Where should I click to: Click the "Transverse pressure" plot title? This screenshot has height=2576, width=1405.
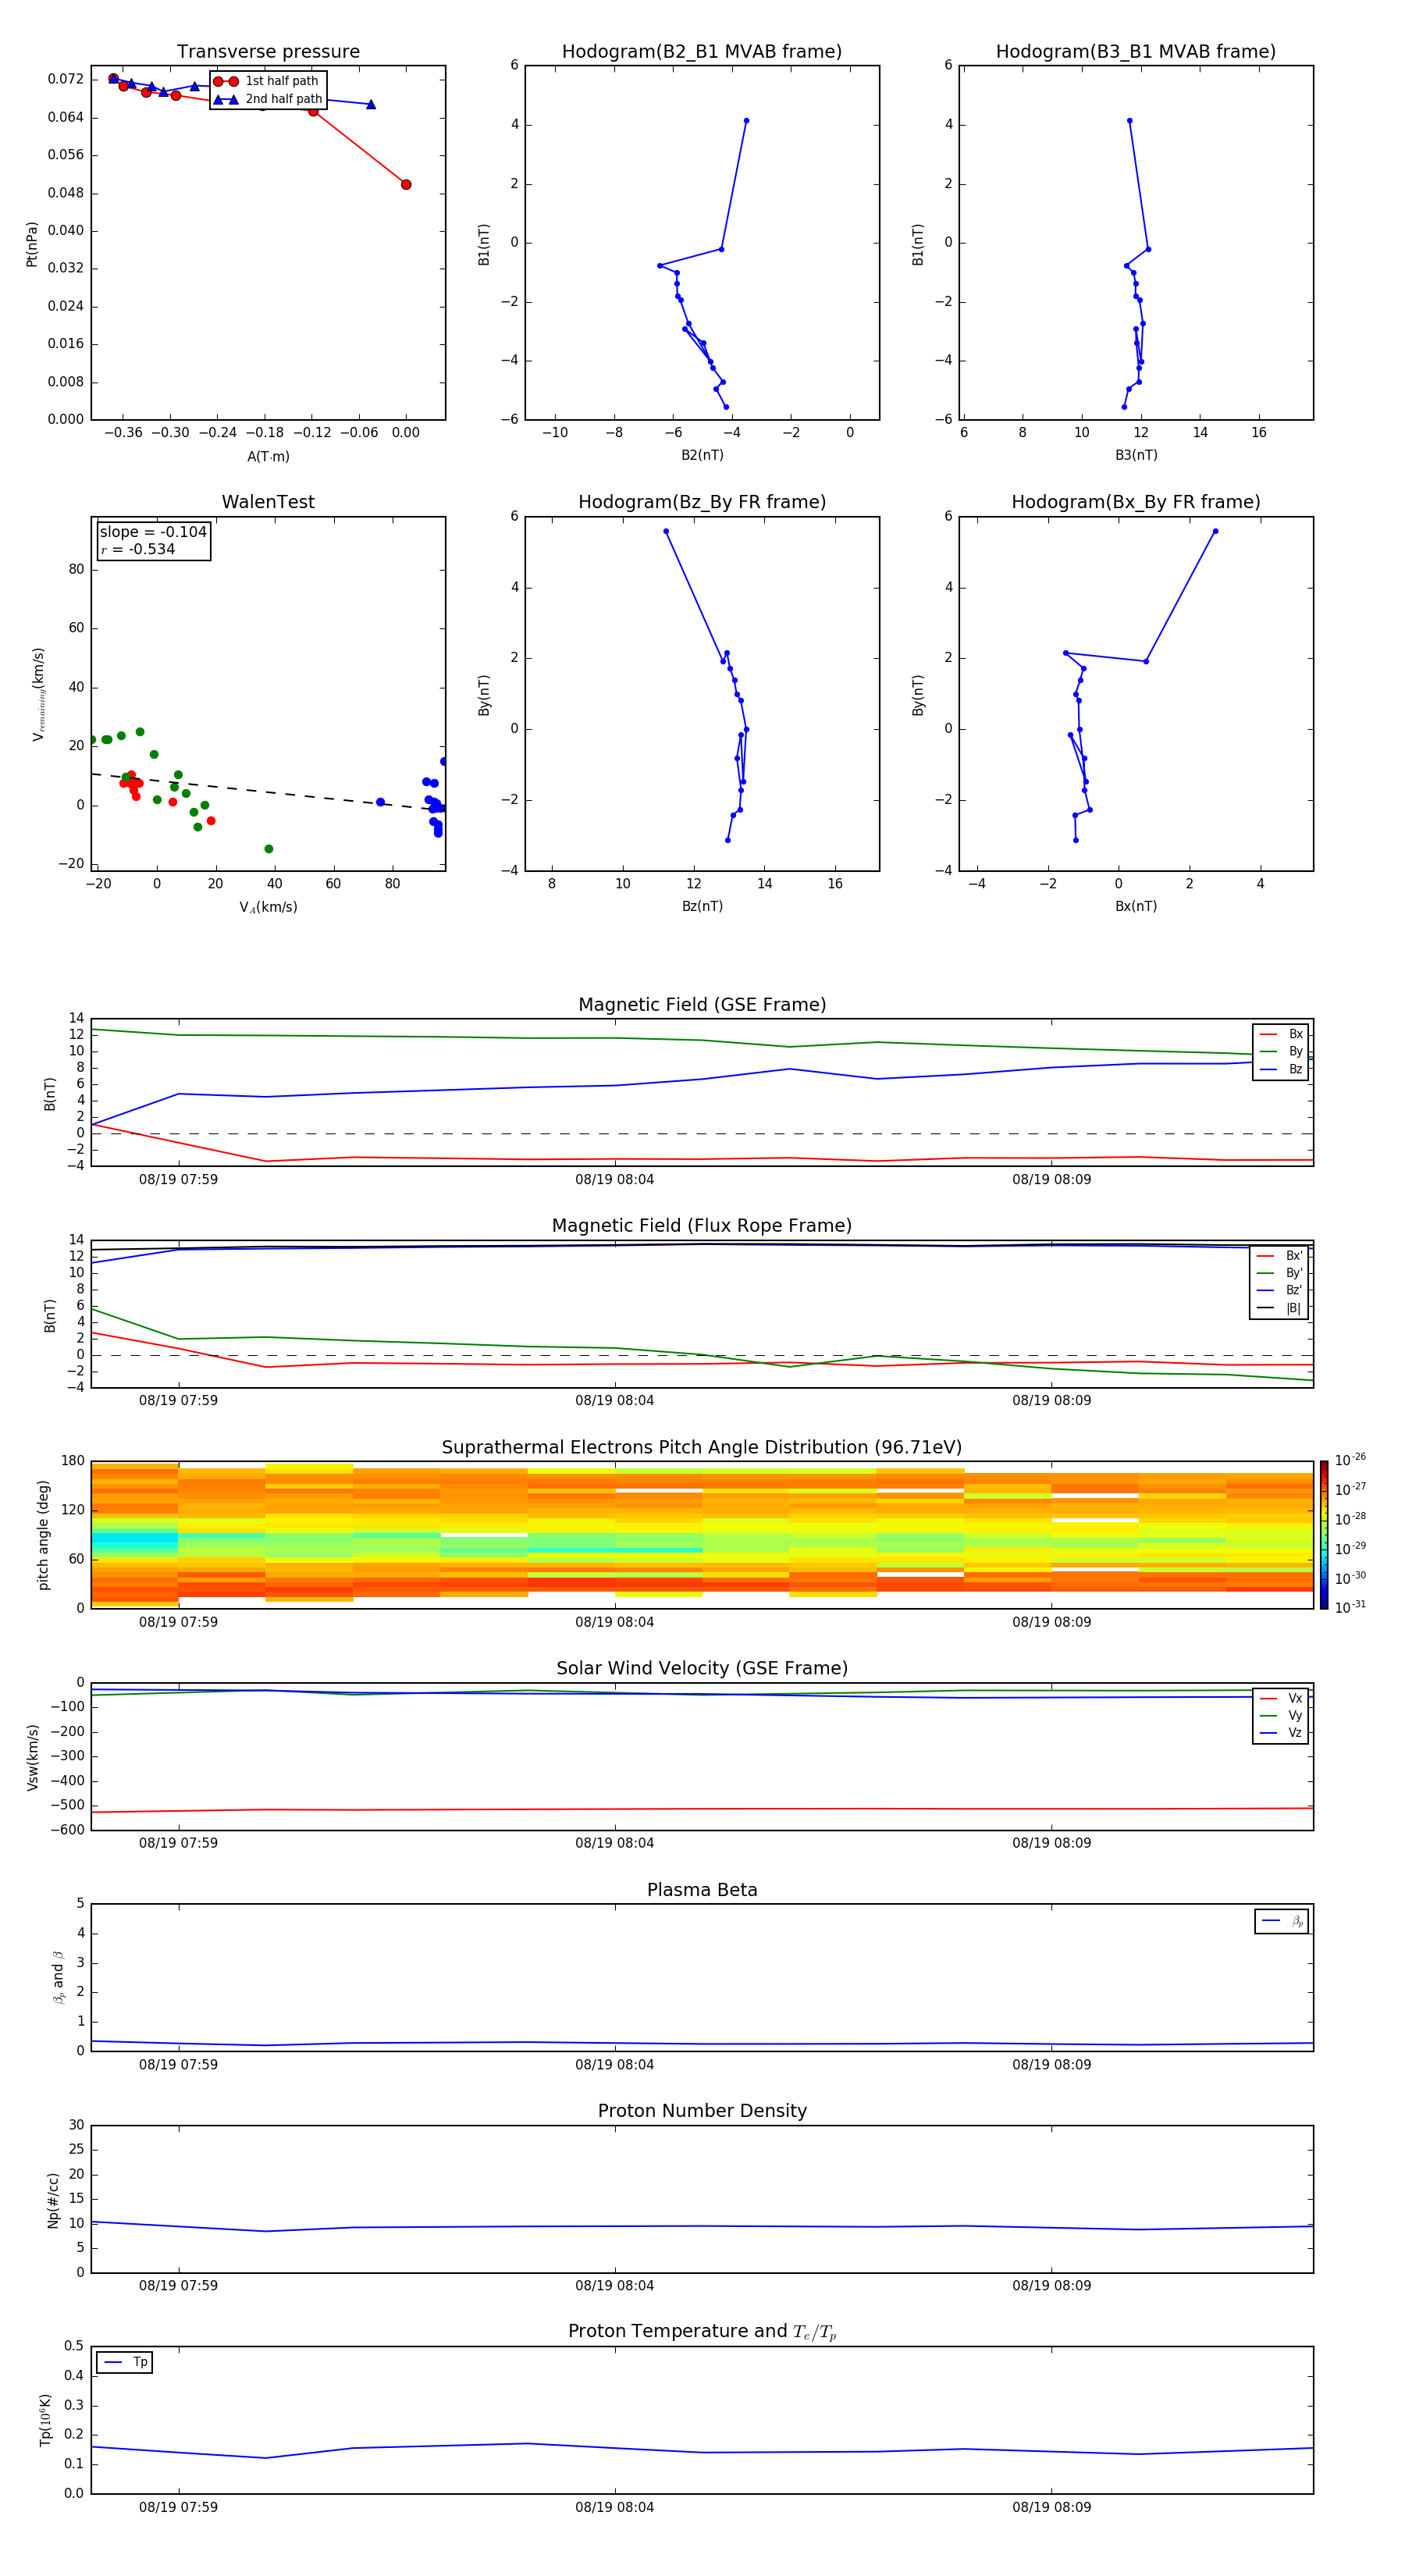[x=268, y=52]
